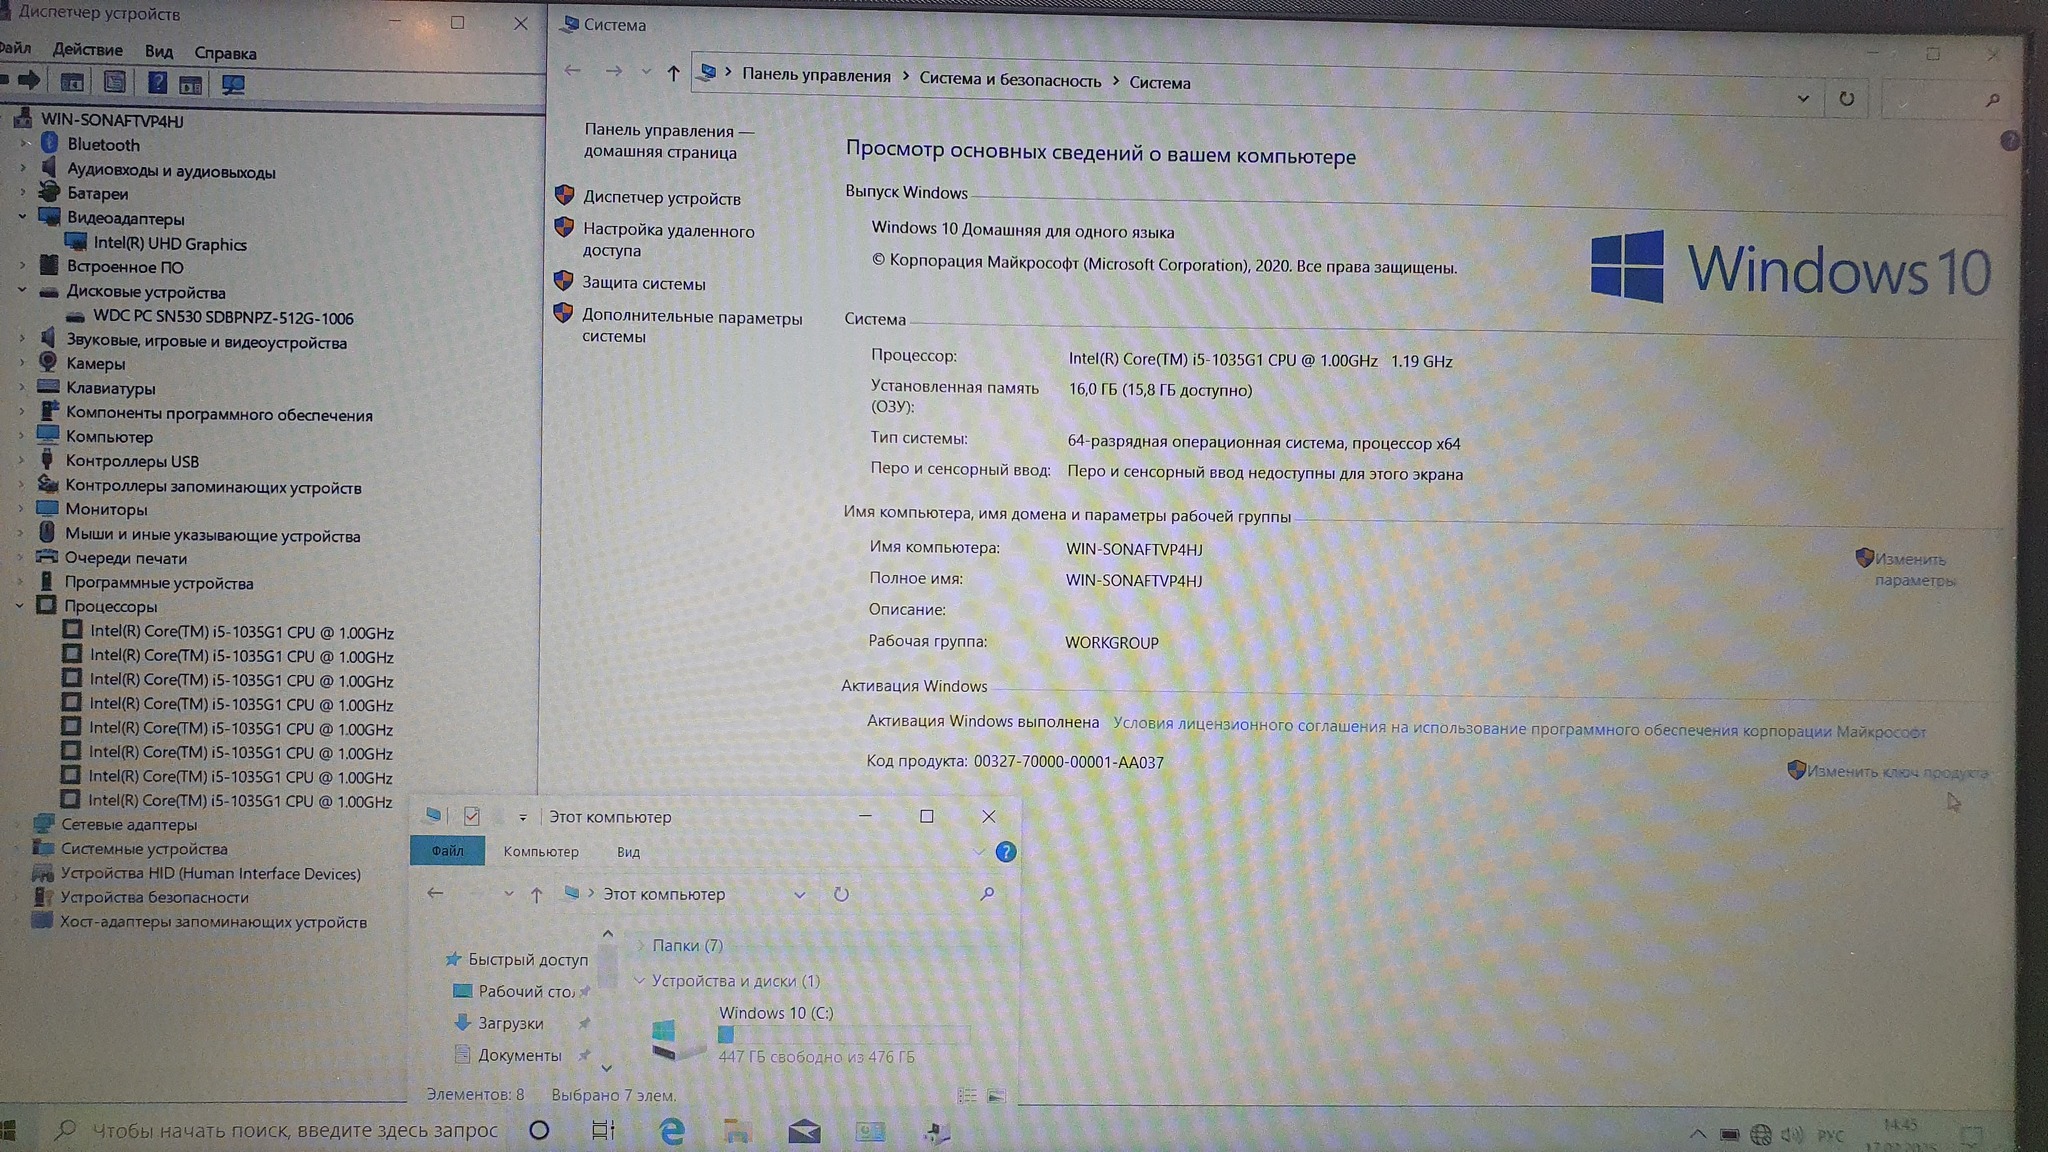The height and width of the screenshot is (1152, 2048).
Task: Click refresh icon in Explorer address bar
Action: point(841,894)
